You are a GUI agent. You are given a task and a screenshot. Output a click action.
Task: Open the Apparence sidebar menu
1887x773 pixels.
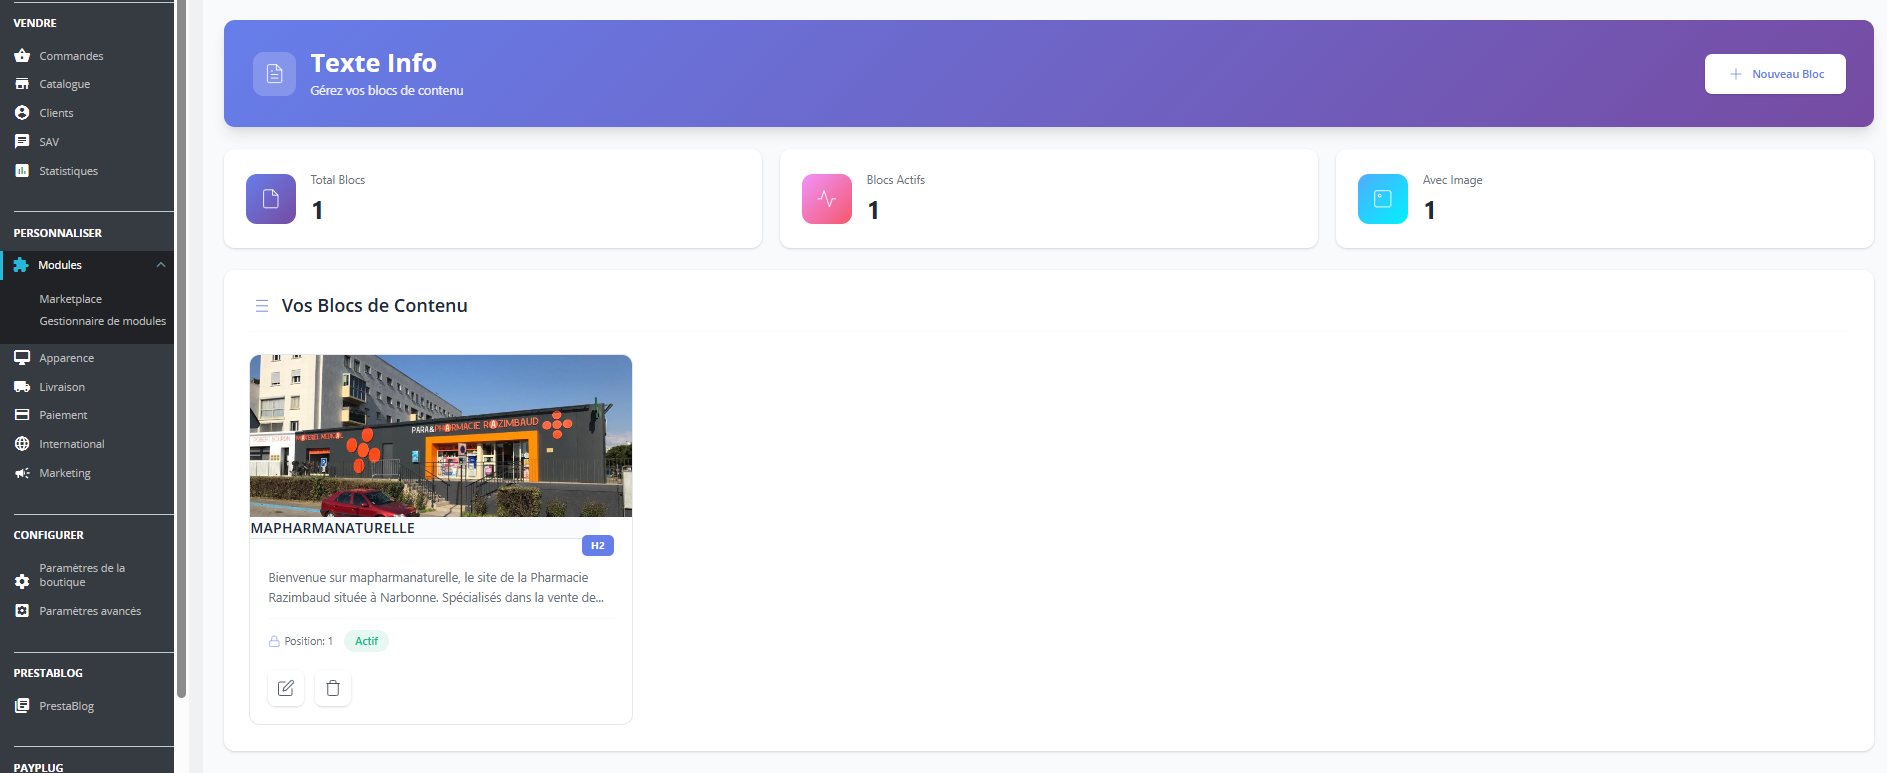click(x=66, y=358)
